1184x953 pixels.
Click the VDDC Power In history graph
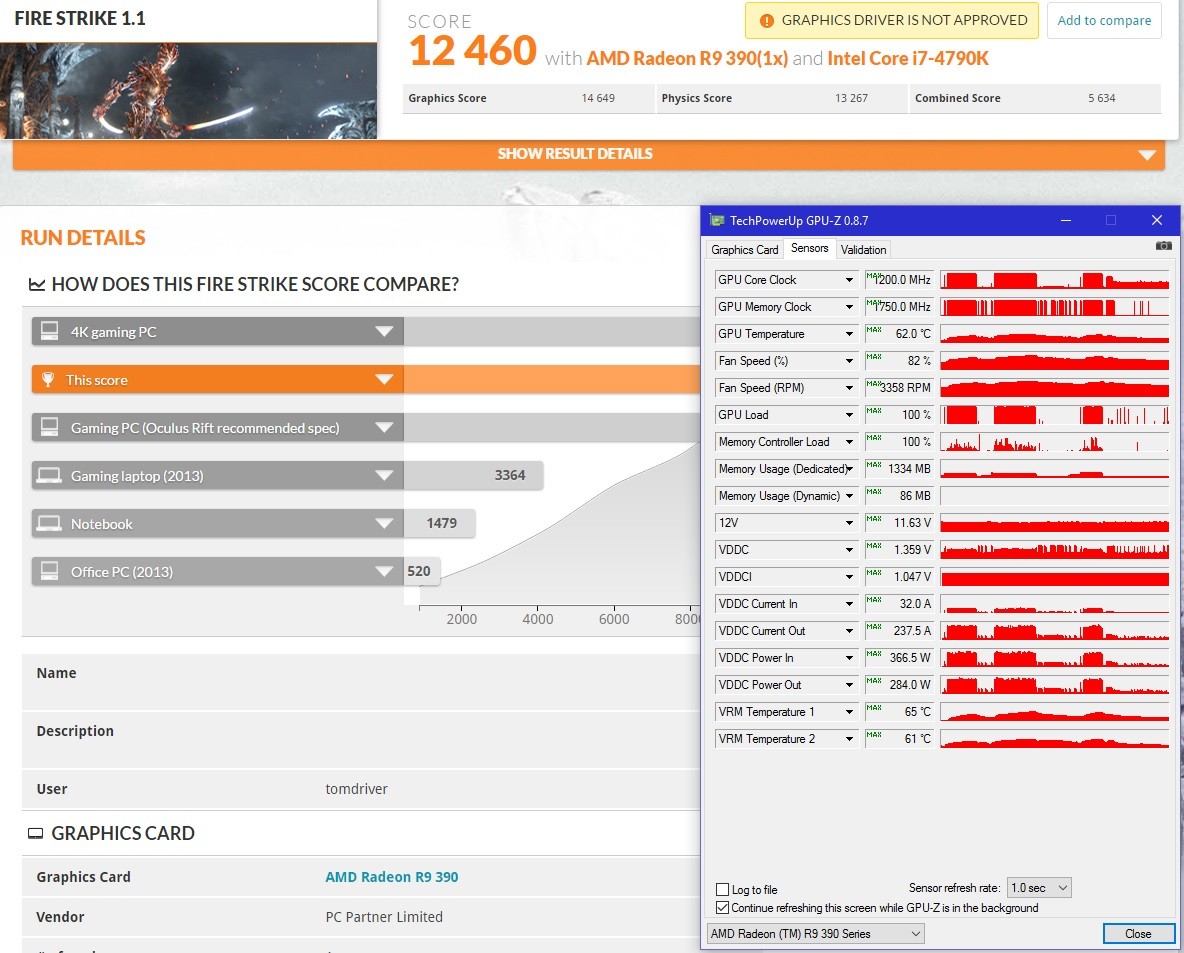[1054, 658]
